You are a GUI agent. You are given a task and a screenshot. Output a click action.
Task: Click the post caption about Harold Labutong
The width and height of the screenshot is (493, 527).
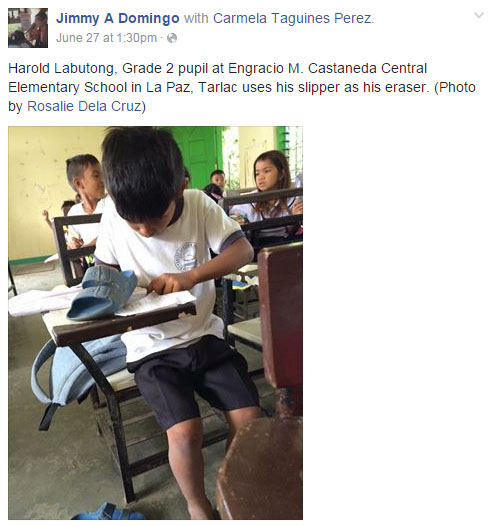[242, 87]
